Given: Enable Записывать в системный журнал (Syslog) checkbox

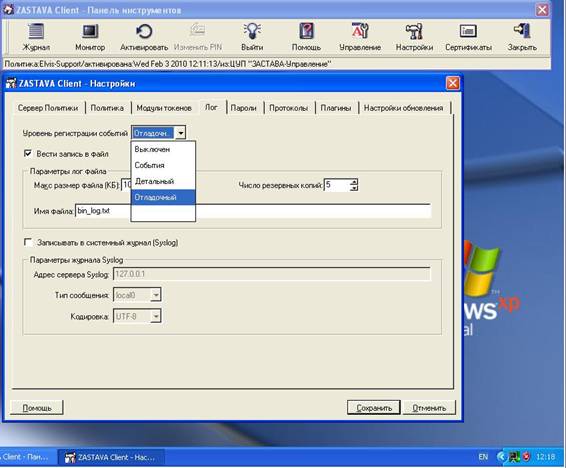Looking at the screenshot, I should 28,242.
